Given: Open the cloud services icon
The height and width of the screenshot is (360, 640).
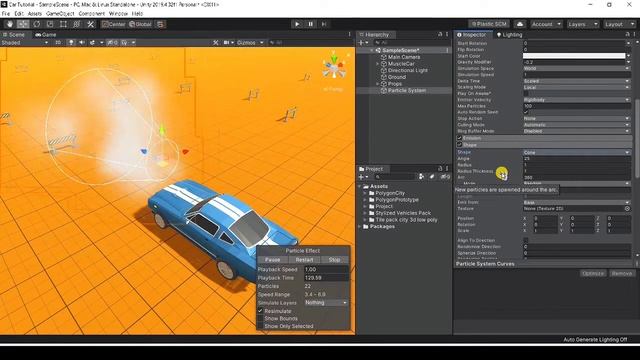Looking at the screenshot, I should pyautogui.click(x=520, y=24).
